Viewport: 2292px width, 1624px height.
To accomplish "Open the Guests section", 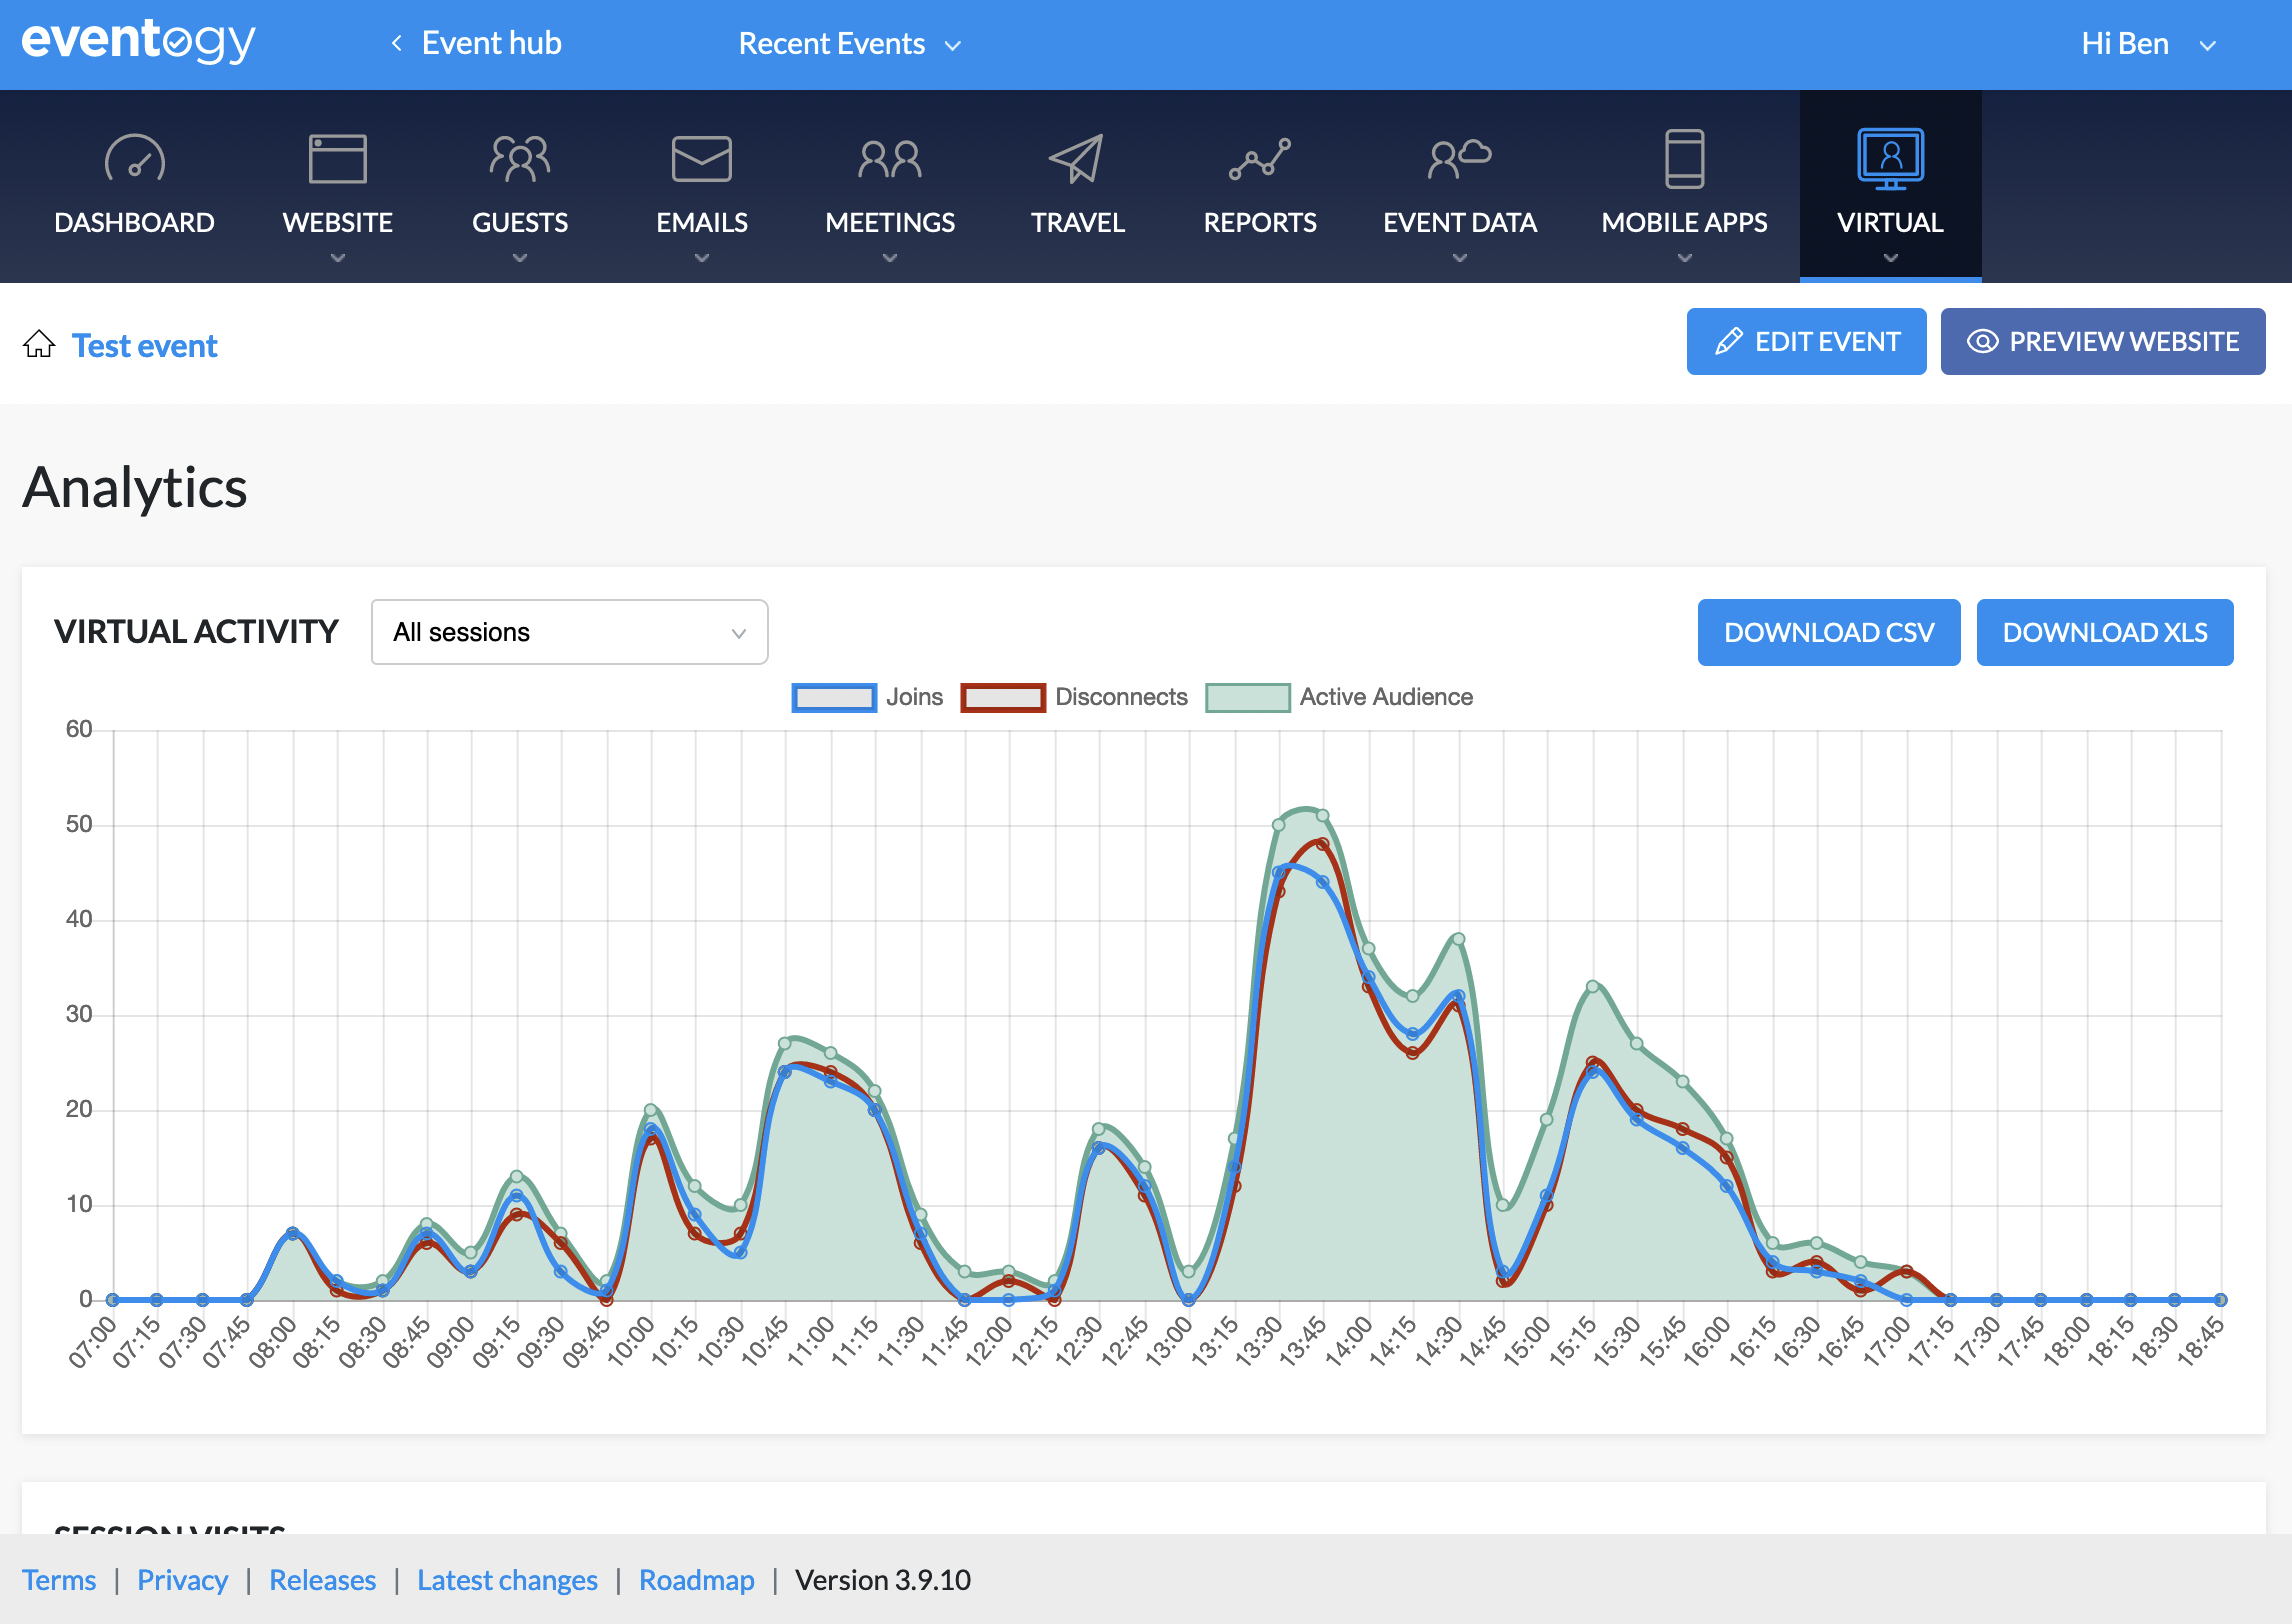I will [519, 185].
